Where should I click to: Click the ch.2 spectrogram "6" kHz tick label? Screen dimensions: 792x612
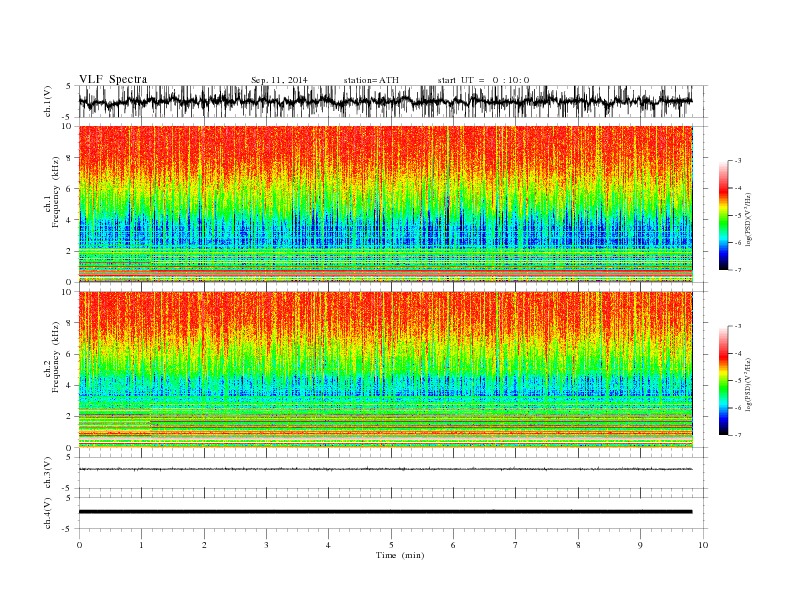point(70,354)
